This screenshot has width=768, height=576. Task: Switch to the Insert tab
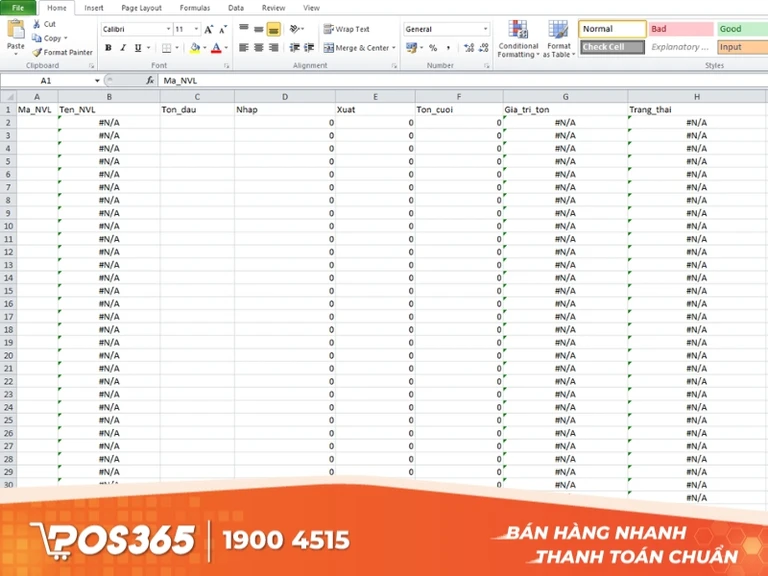coord(94,8)
